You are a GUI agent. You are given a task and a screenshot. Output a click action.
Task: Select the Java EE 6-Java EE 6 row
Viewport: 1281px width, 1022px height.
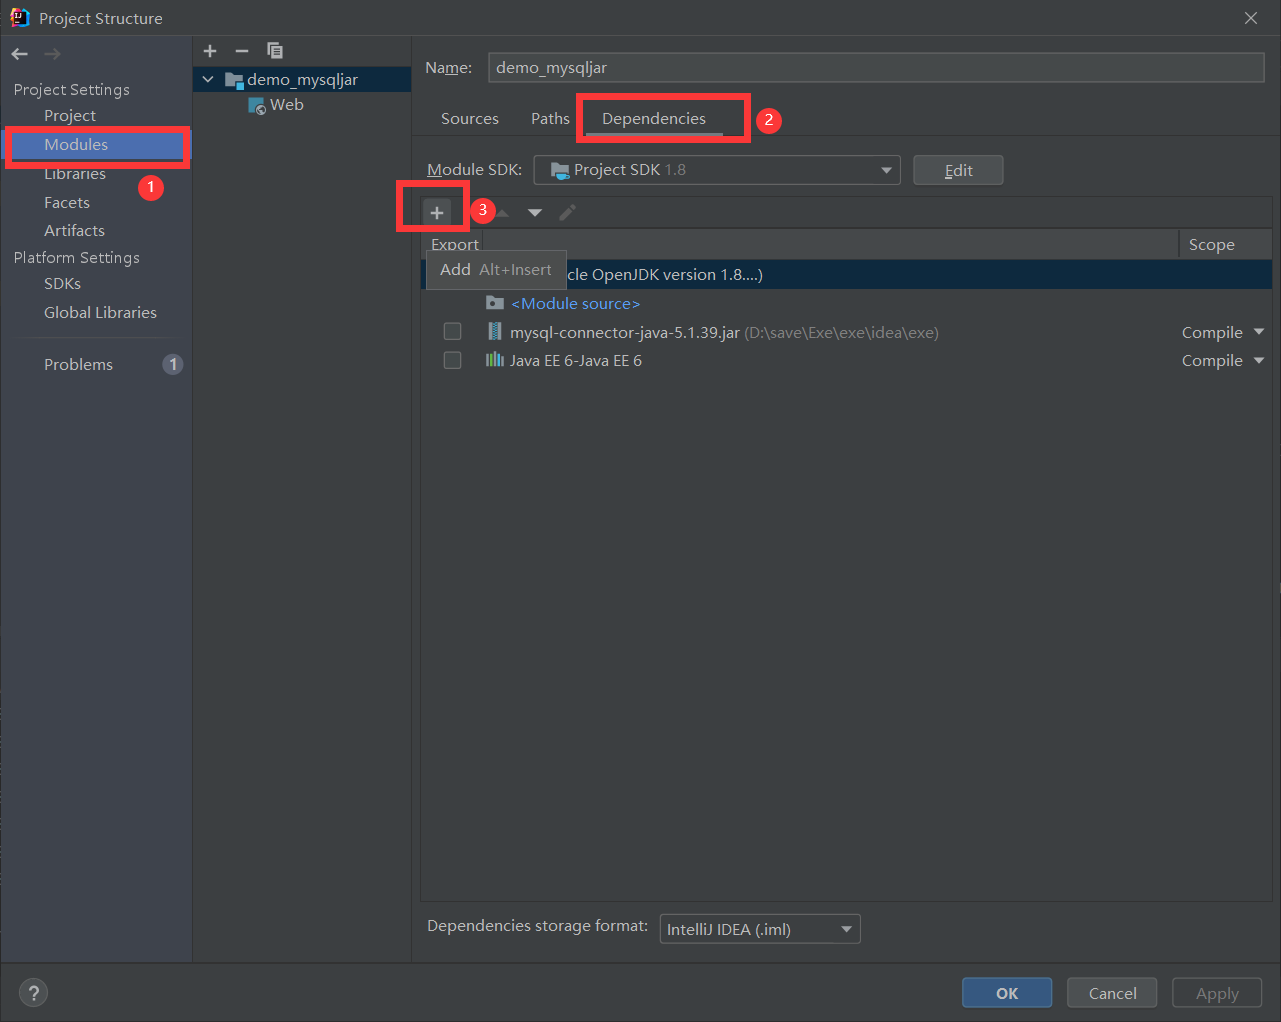pyautogui.click(x=846, y=360)
